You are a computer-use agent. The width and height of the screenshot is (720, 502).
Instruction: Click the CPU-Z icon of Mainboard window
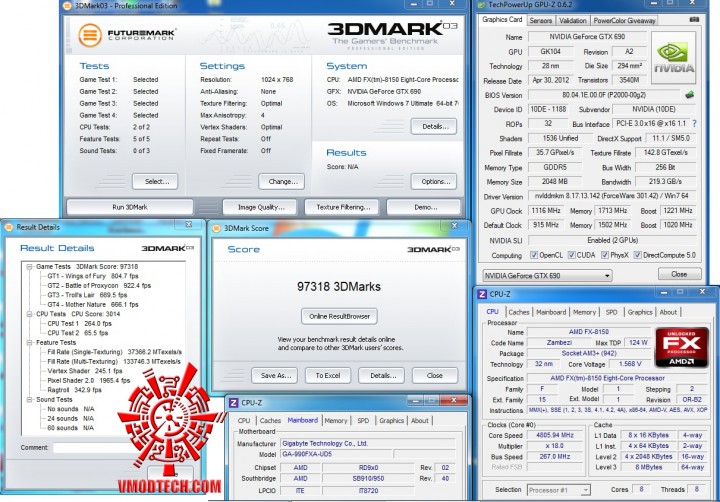coord(233,403)
